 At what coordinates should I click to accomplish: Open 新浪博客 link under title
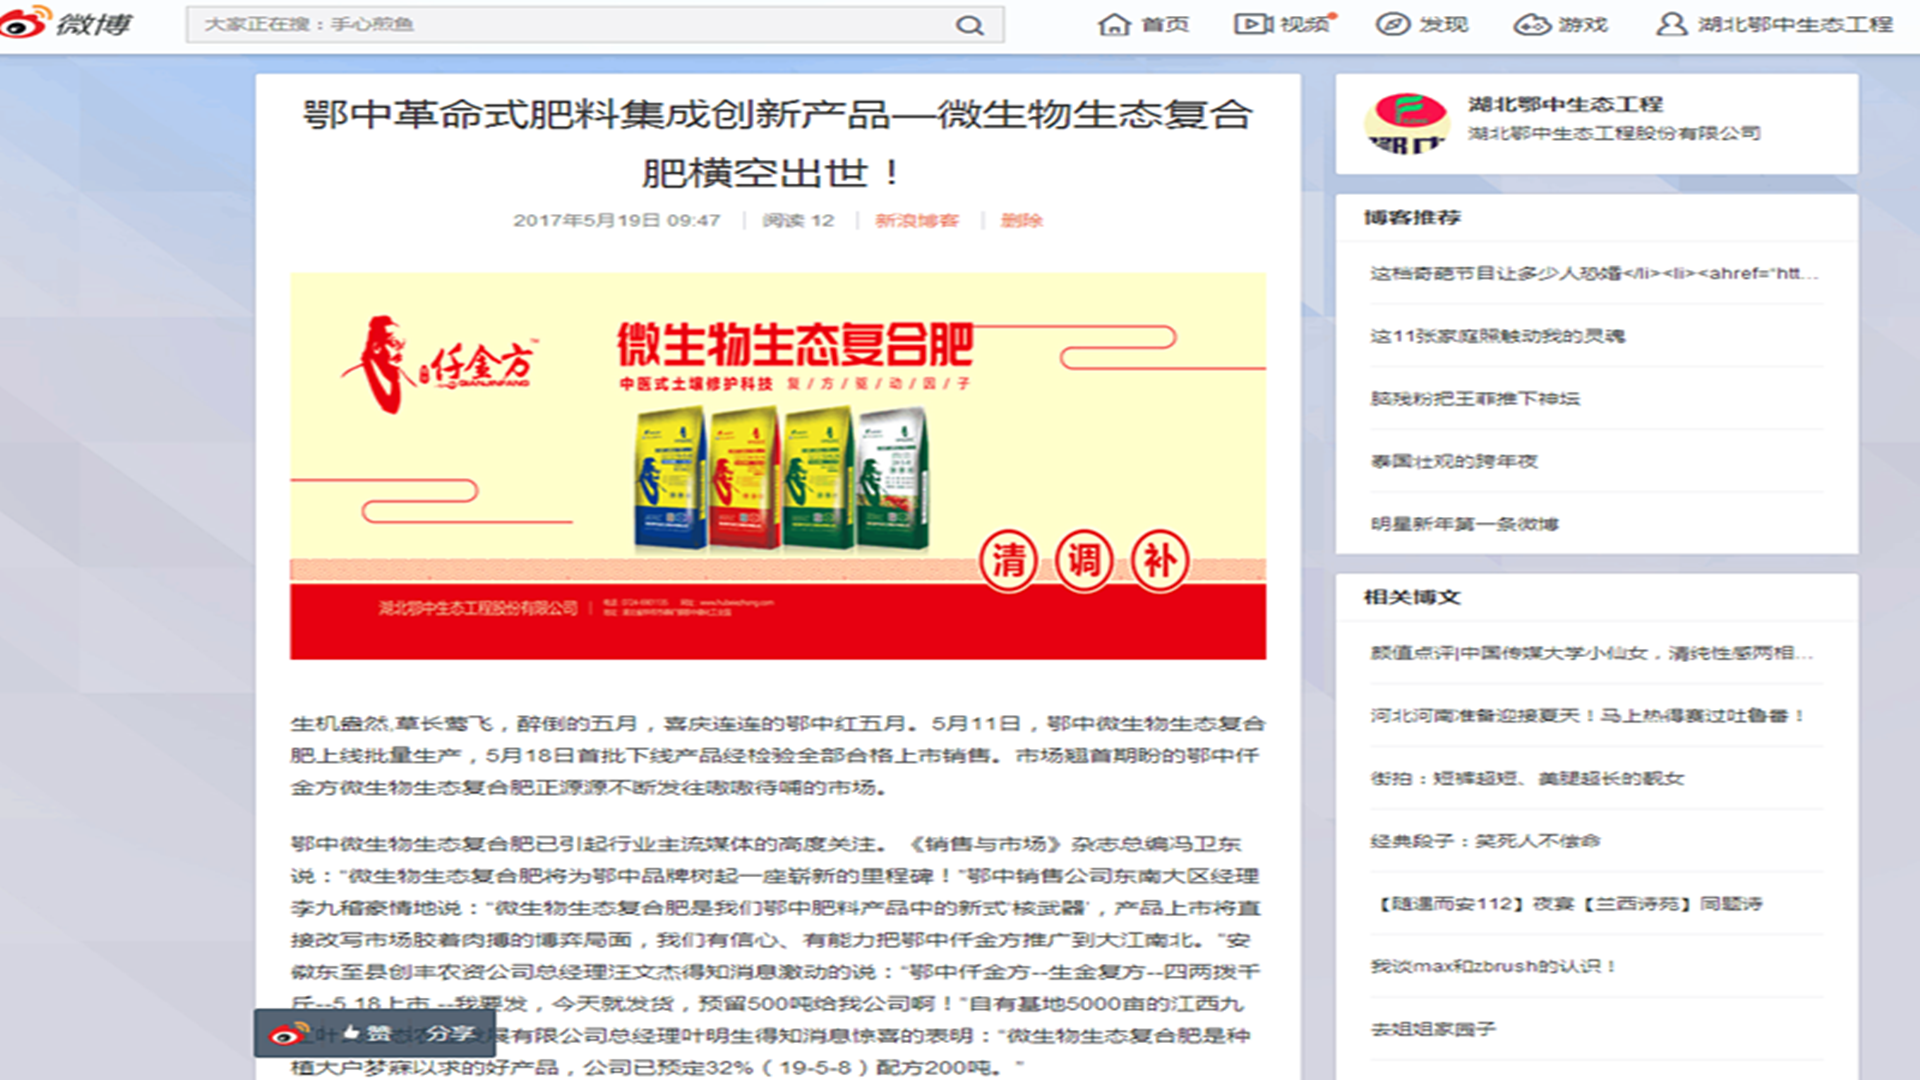tap(916, 220)
